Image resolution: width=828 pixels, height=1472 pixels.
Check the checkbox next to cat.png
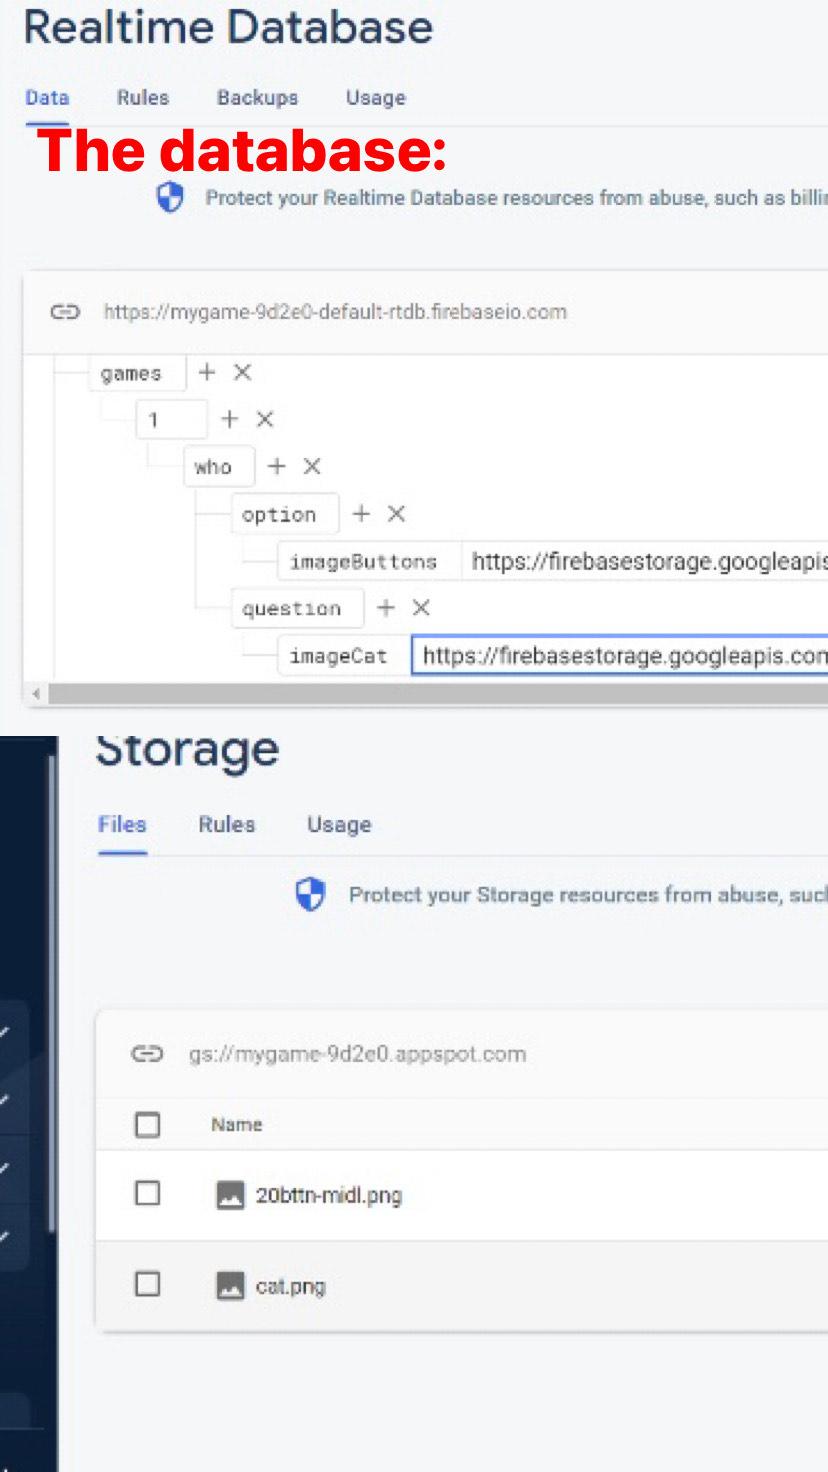[x=147, y=1286]
